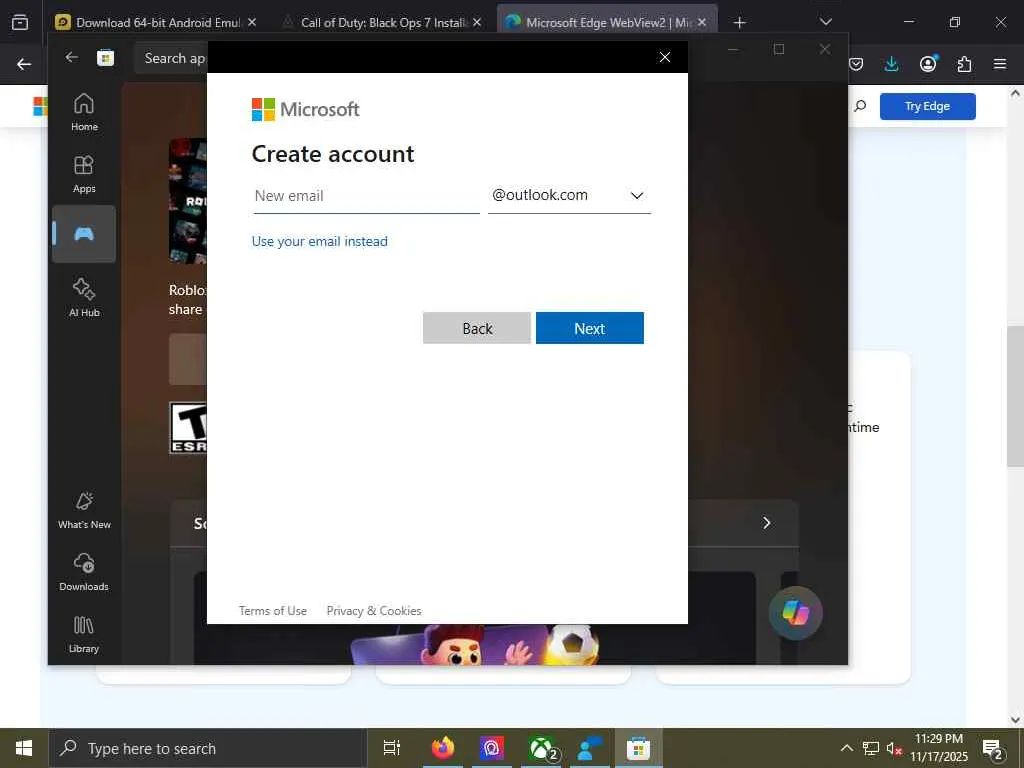Click the browser back arrow
The image size is (1024, 768).
coord(24,64)
